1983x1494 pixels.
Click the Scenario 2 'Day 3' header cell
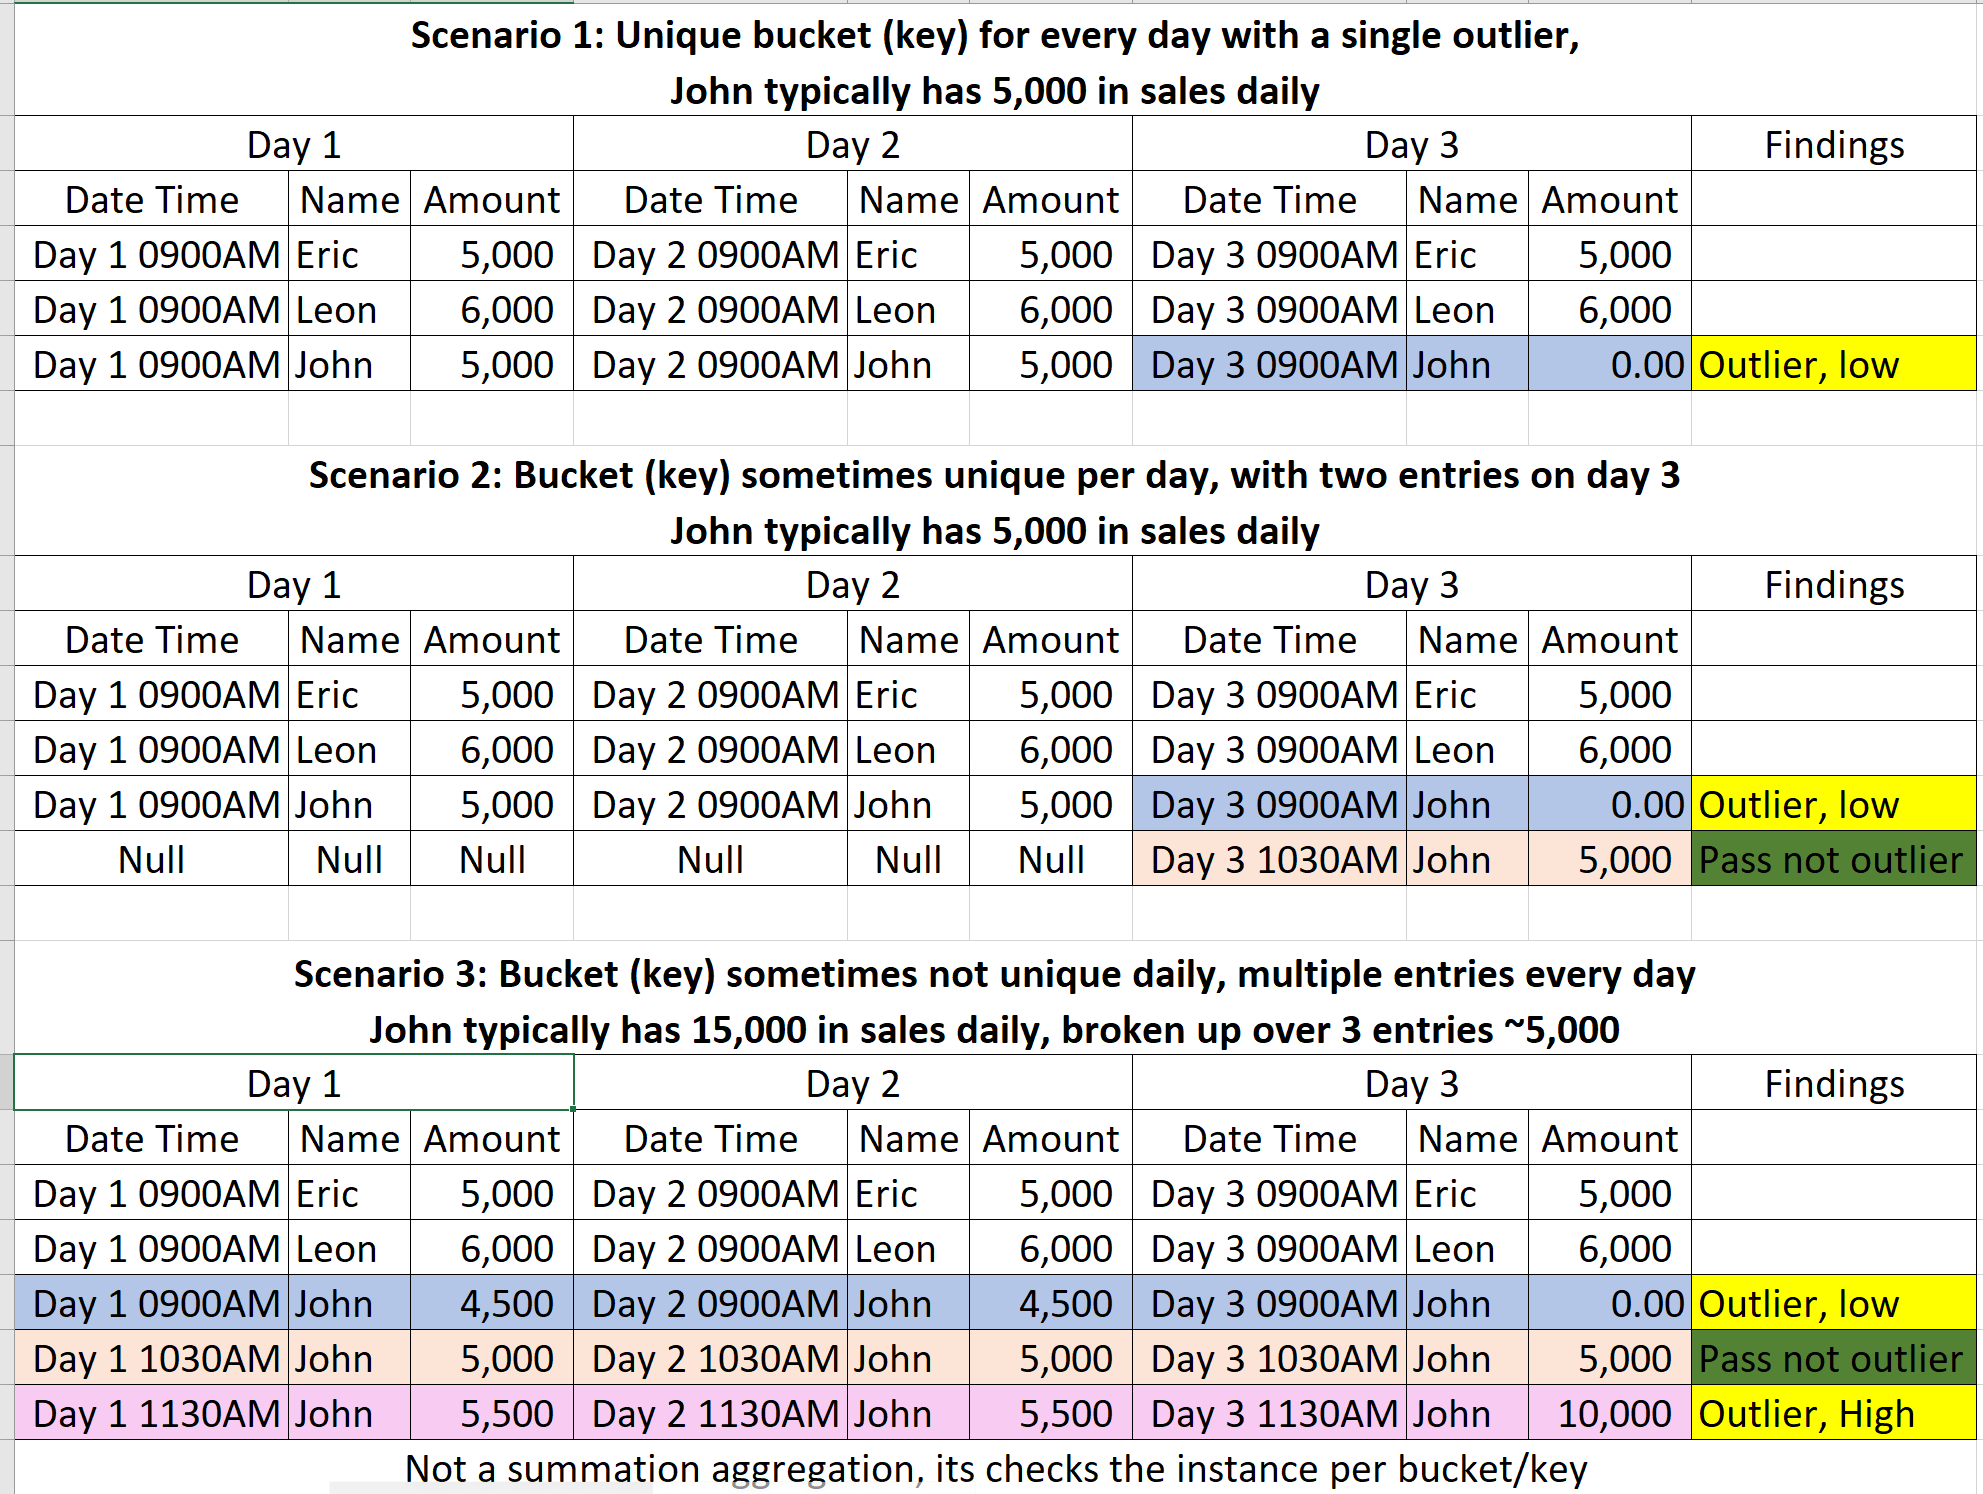click(1412, 584)
